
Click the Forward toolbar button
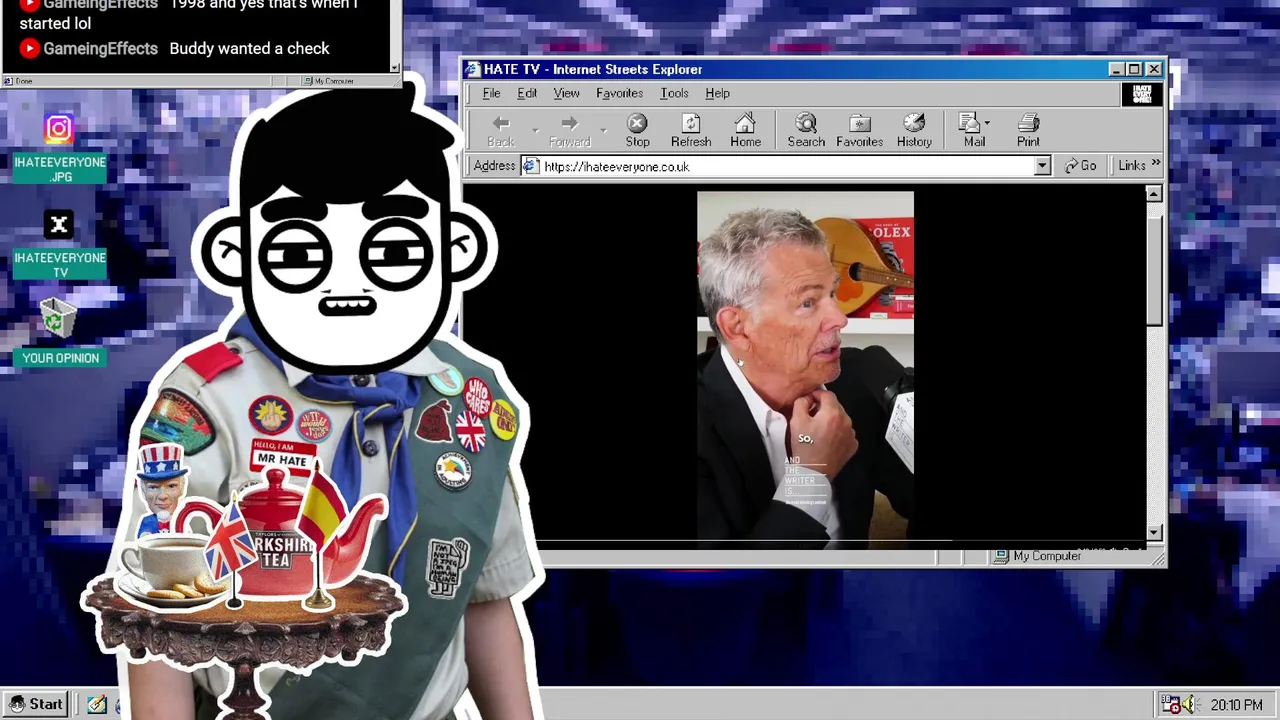569,131
